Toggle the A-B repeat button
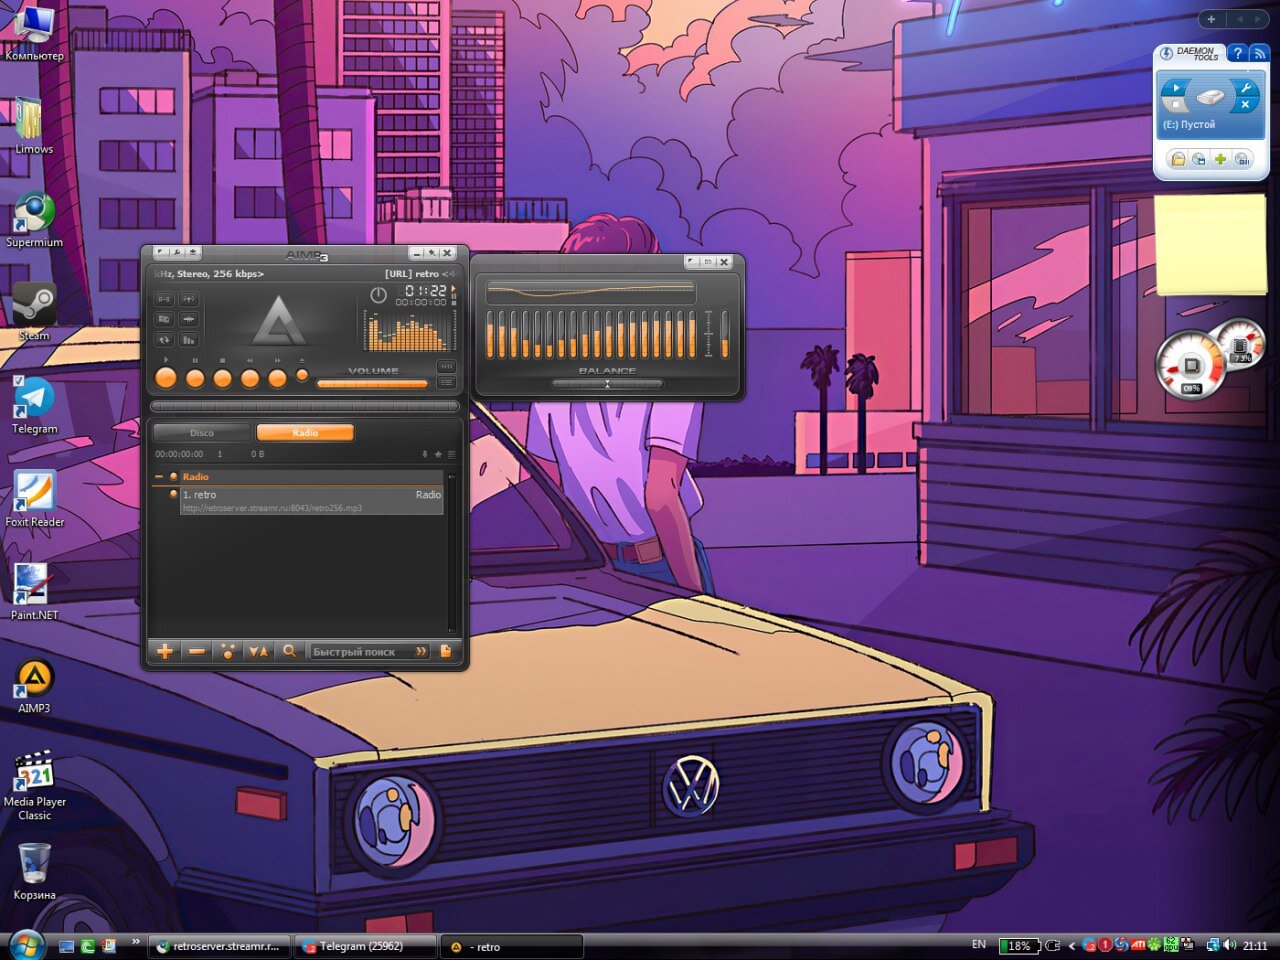The width and height of the screenshot is (1280, 960). pyautogui.click(x=164, y=299)
